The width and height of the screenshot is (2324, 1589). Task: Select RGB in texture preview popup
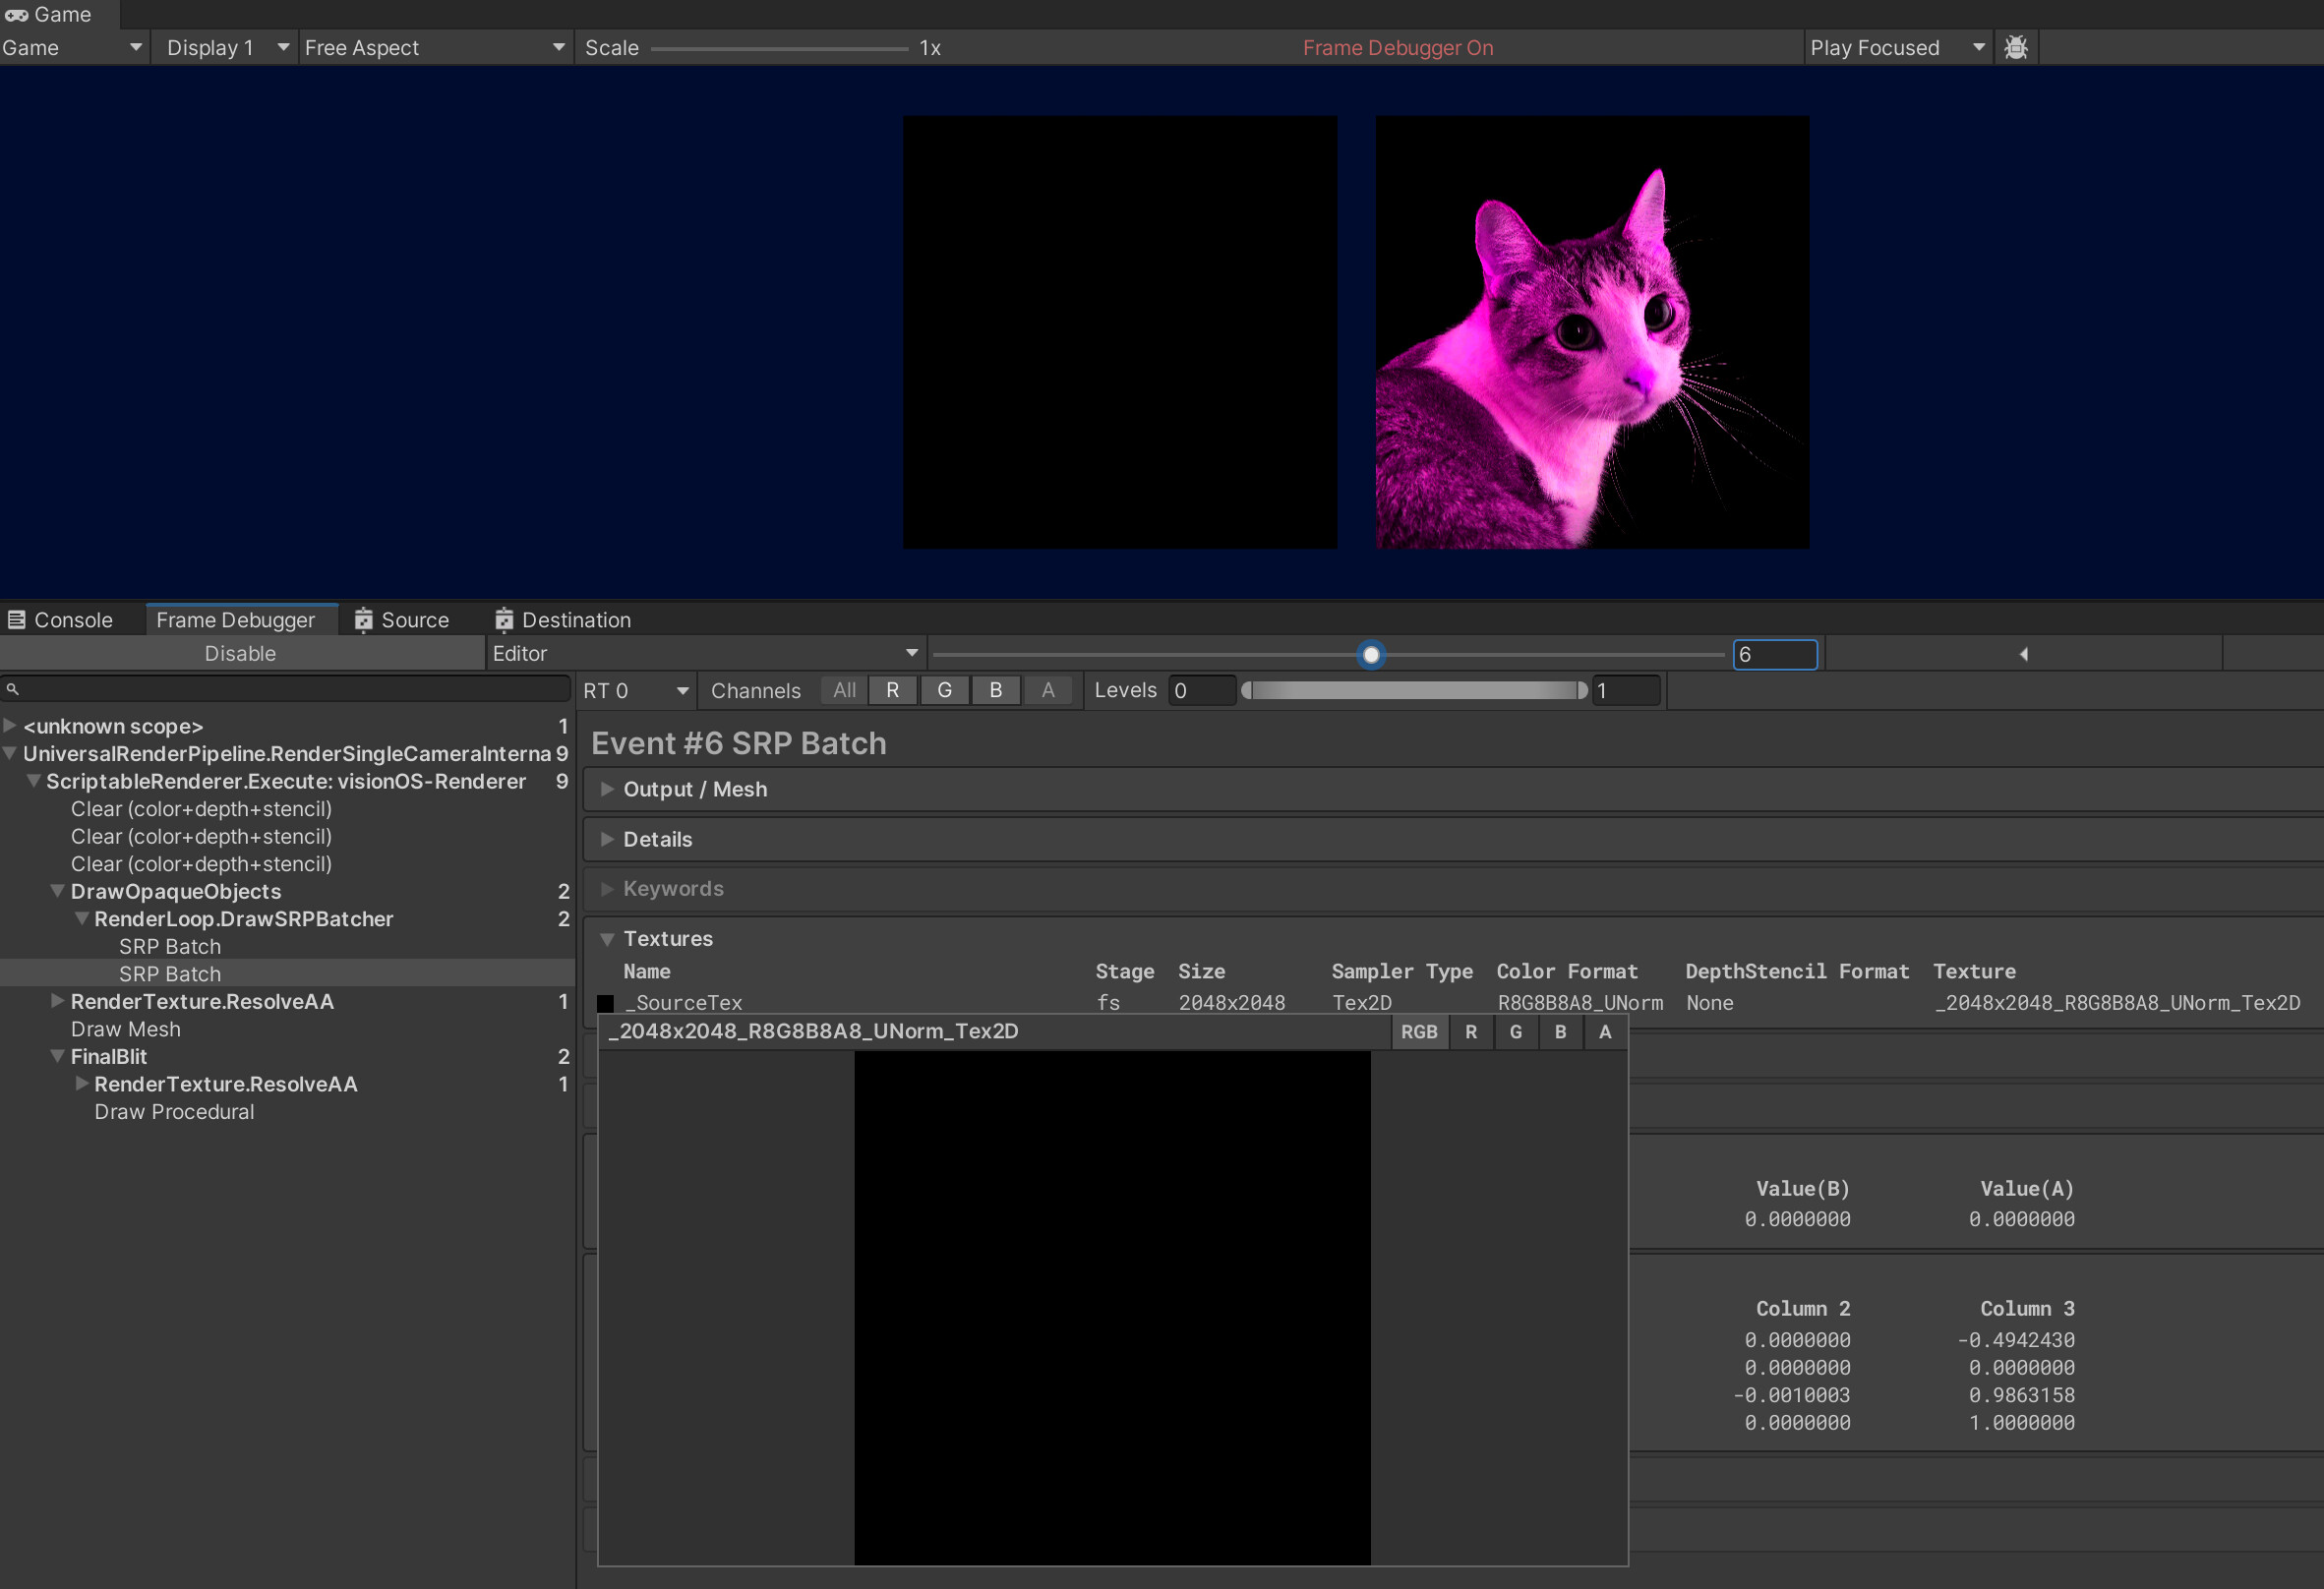coord(1419,1032)
